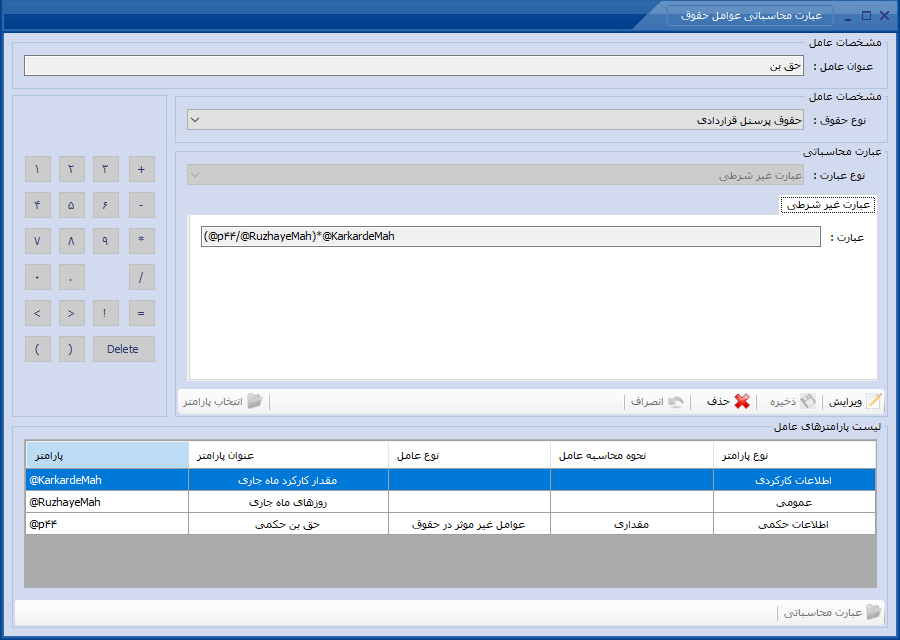Open the نوع عبارت dropdown arrow
This screenshot has width=900, height=640.
tap(195, 175)
